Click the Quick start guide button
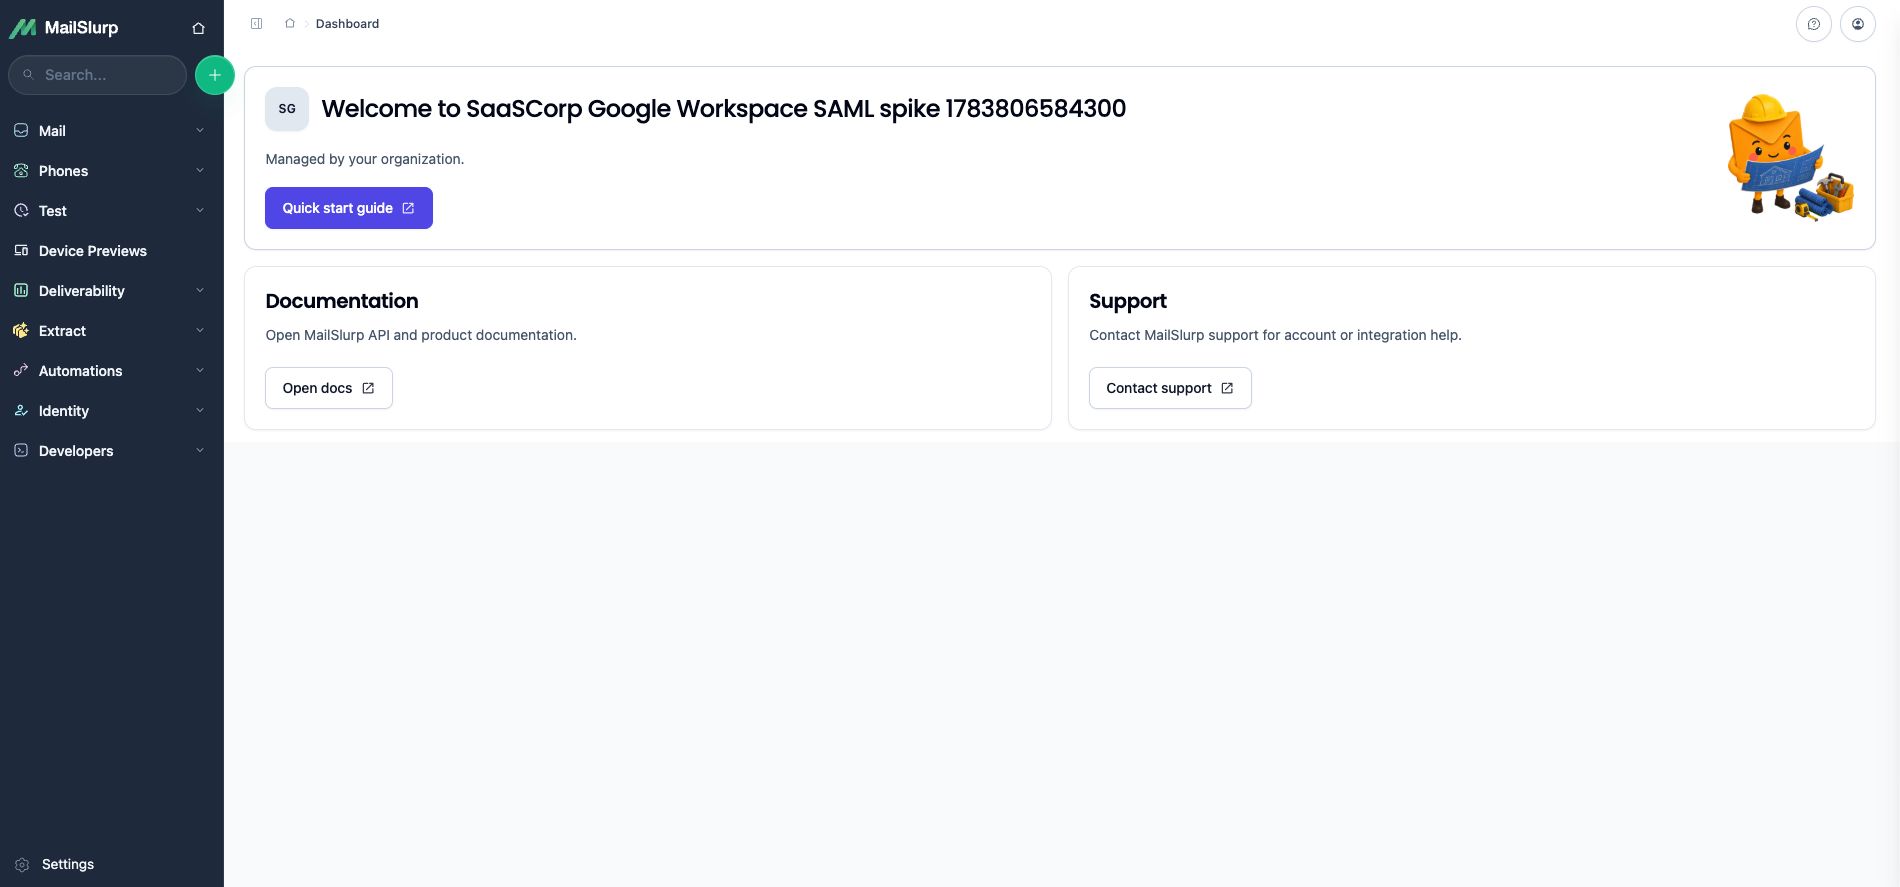 pos(349,208)
